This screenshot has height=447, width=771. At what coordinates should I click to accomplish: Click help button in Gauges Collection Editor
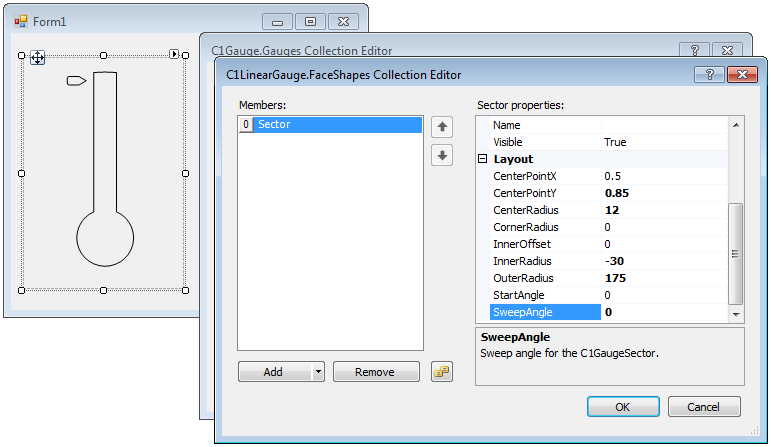pos(694,50)
